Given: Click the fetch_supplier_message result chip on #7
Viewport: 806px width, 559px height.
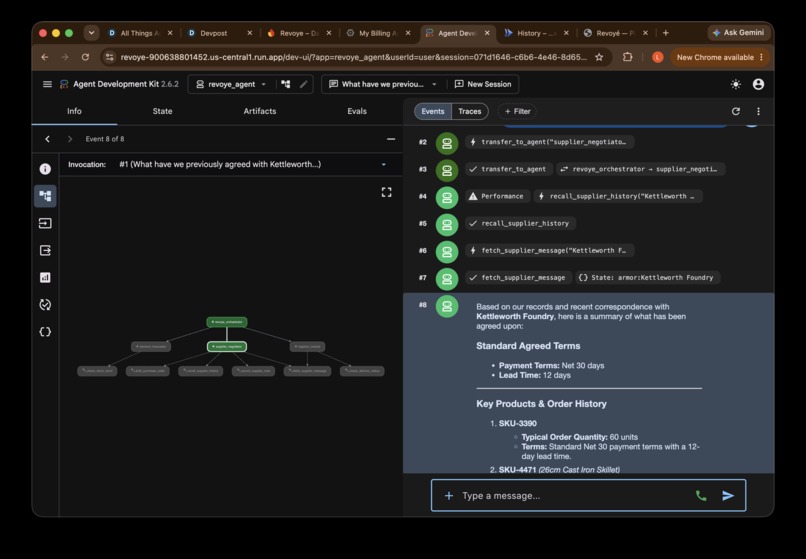Looking at the screenshot, I should pos(518,278).
